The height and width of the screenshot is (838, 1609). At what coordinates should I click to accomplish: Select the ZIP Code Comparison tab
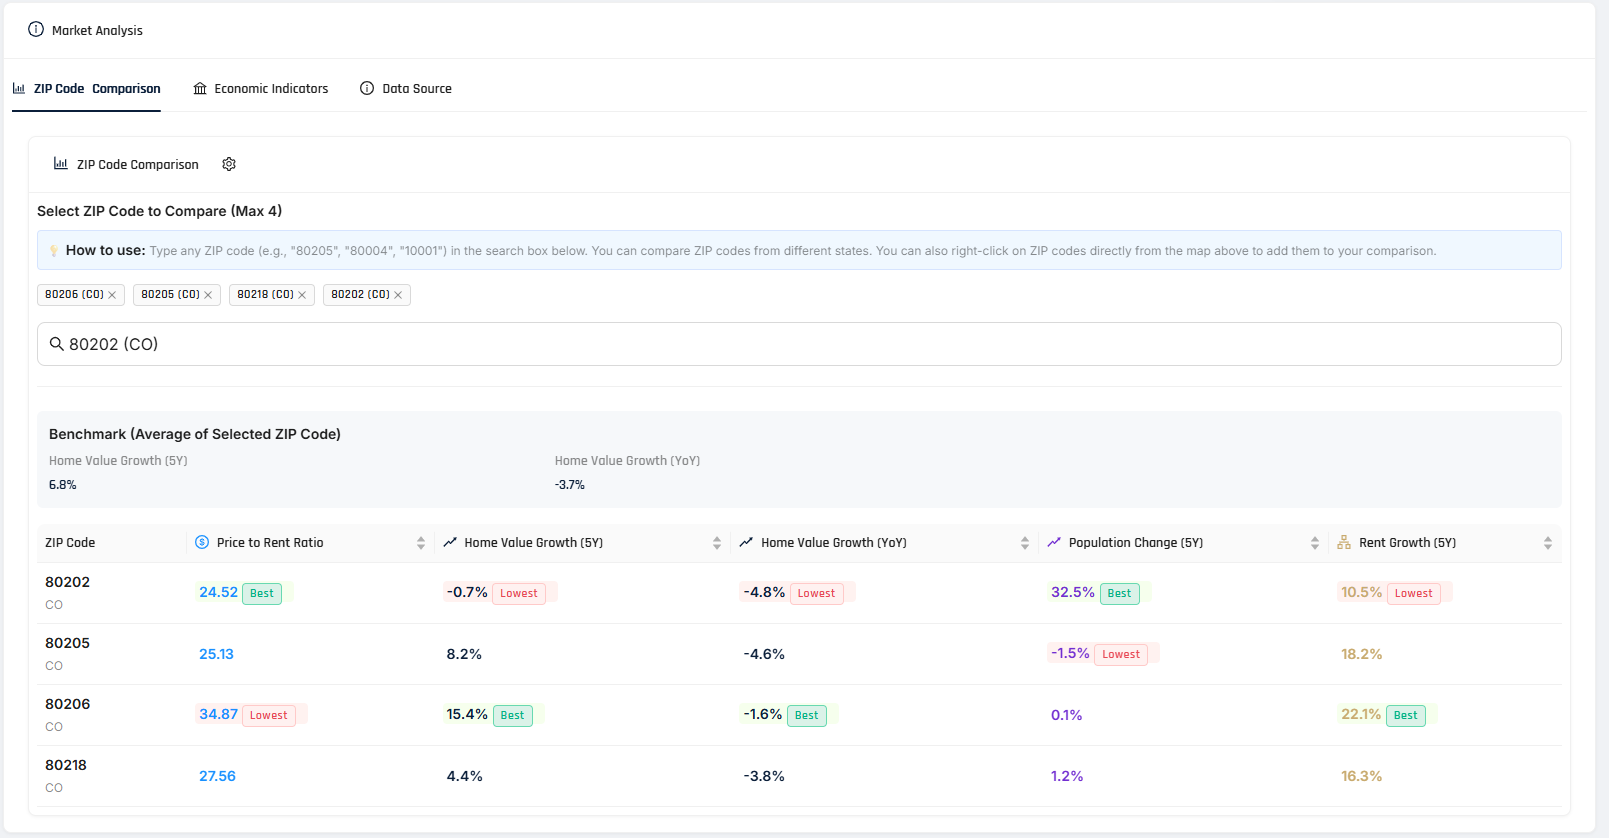click(87, 89)
